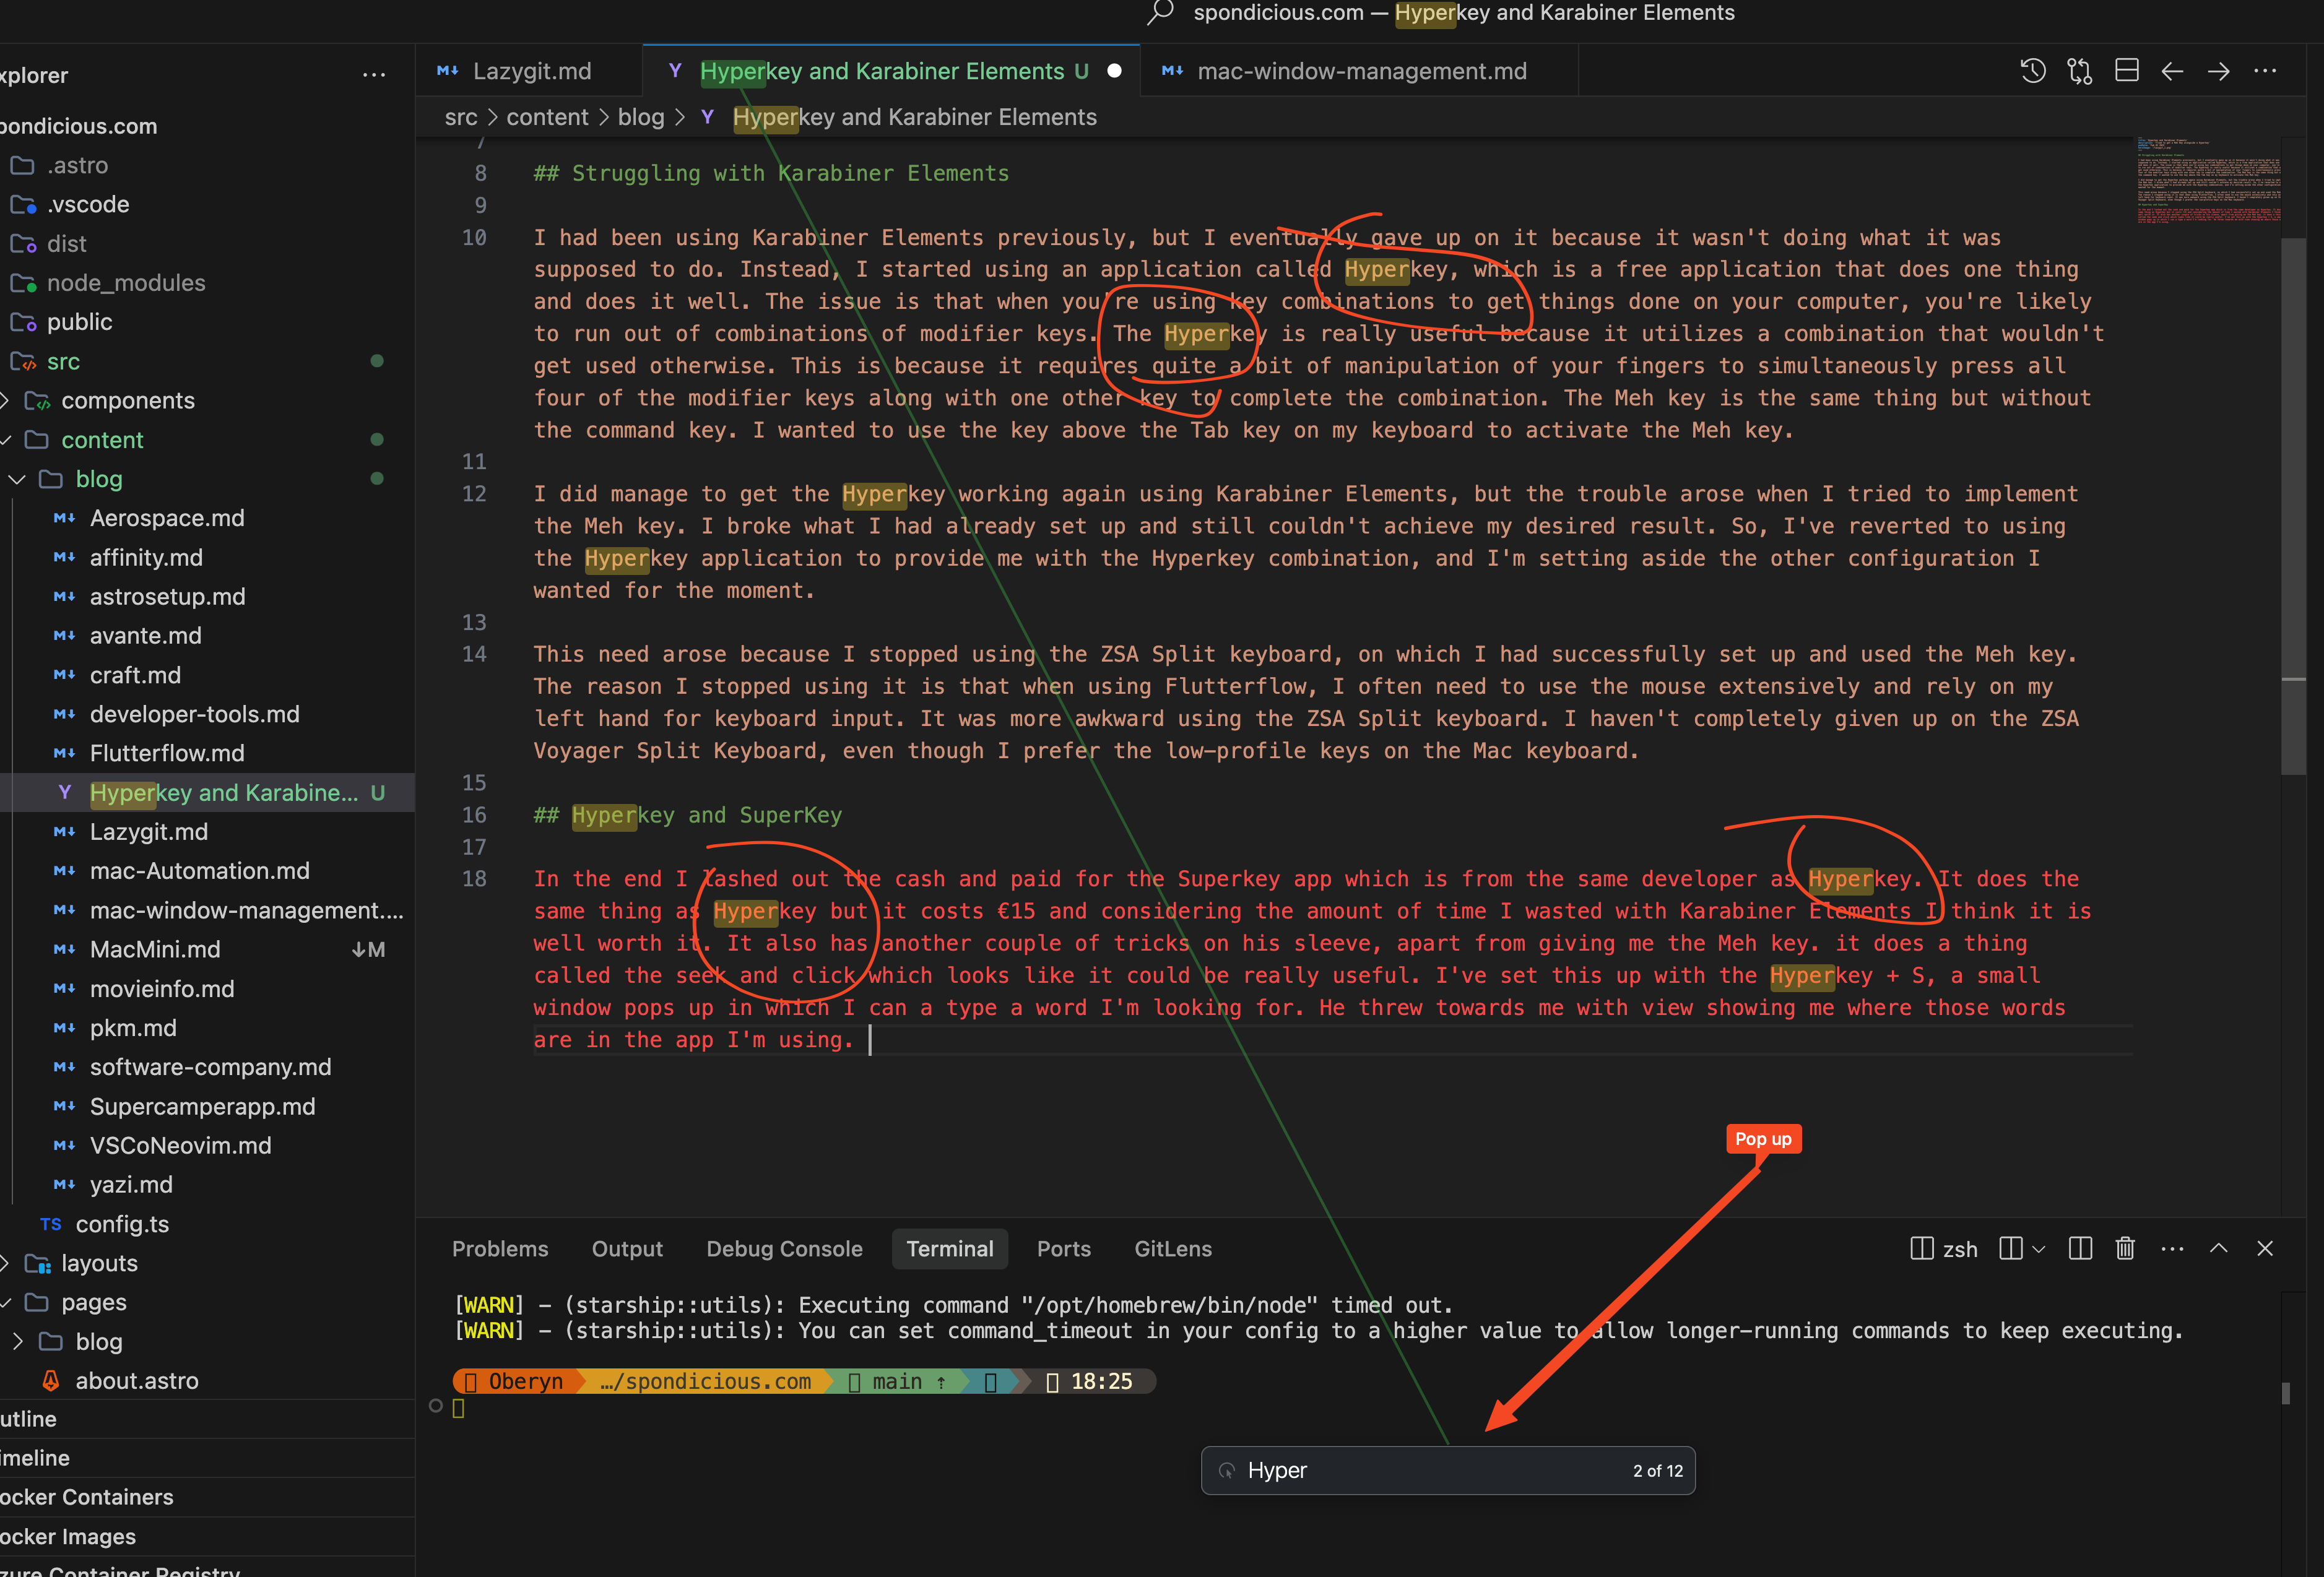The image size is (2324, 1577).
Task: Split the editor layout icon
Action: click(2126, 71)
